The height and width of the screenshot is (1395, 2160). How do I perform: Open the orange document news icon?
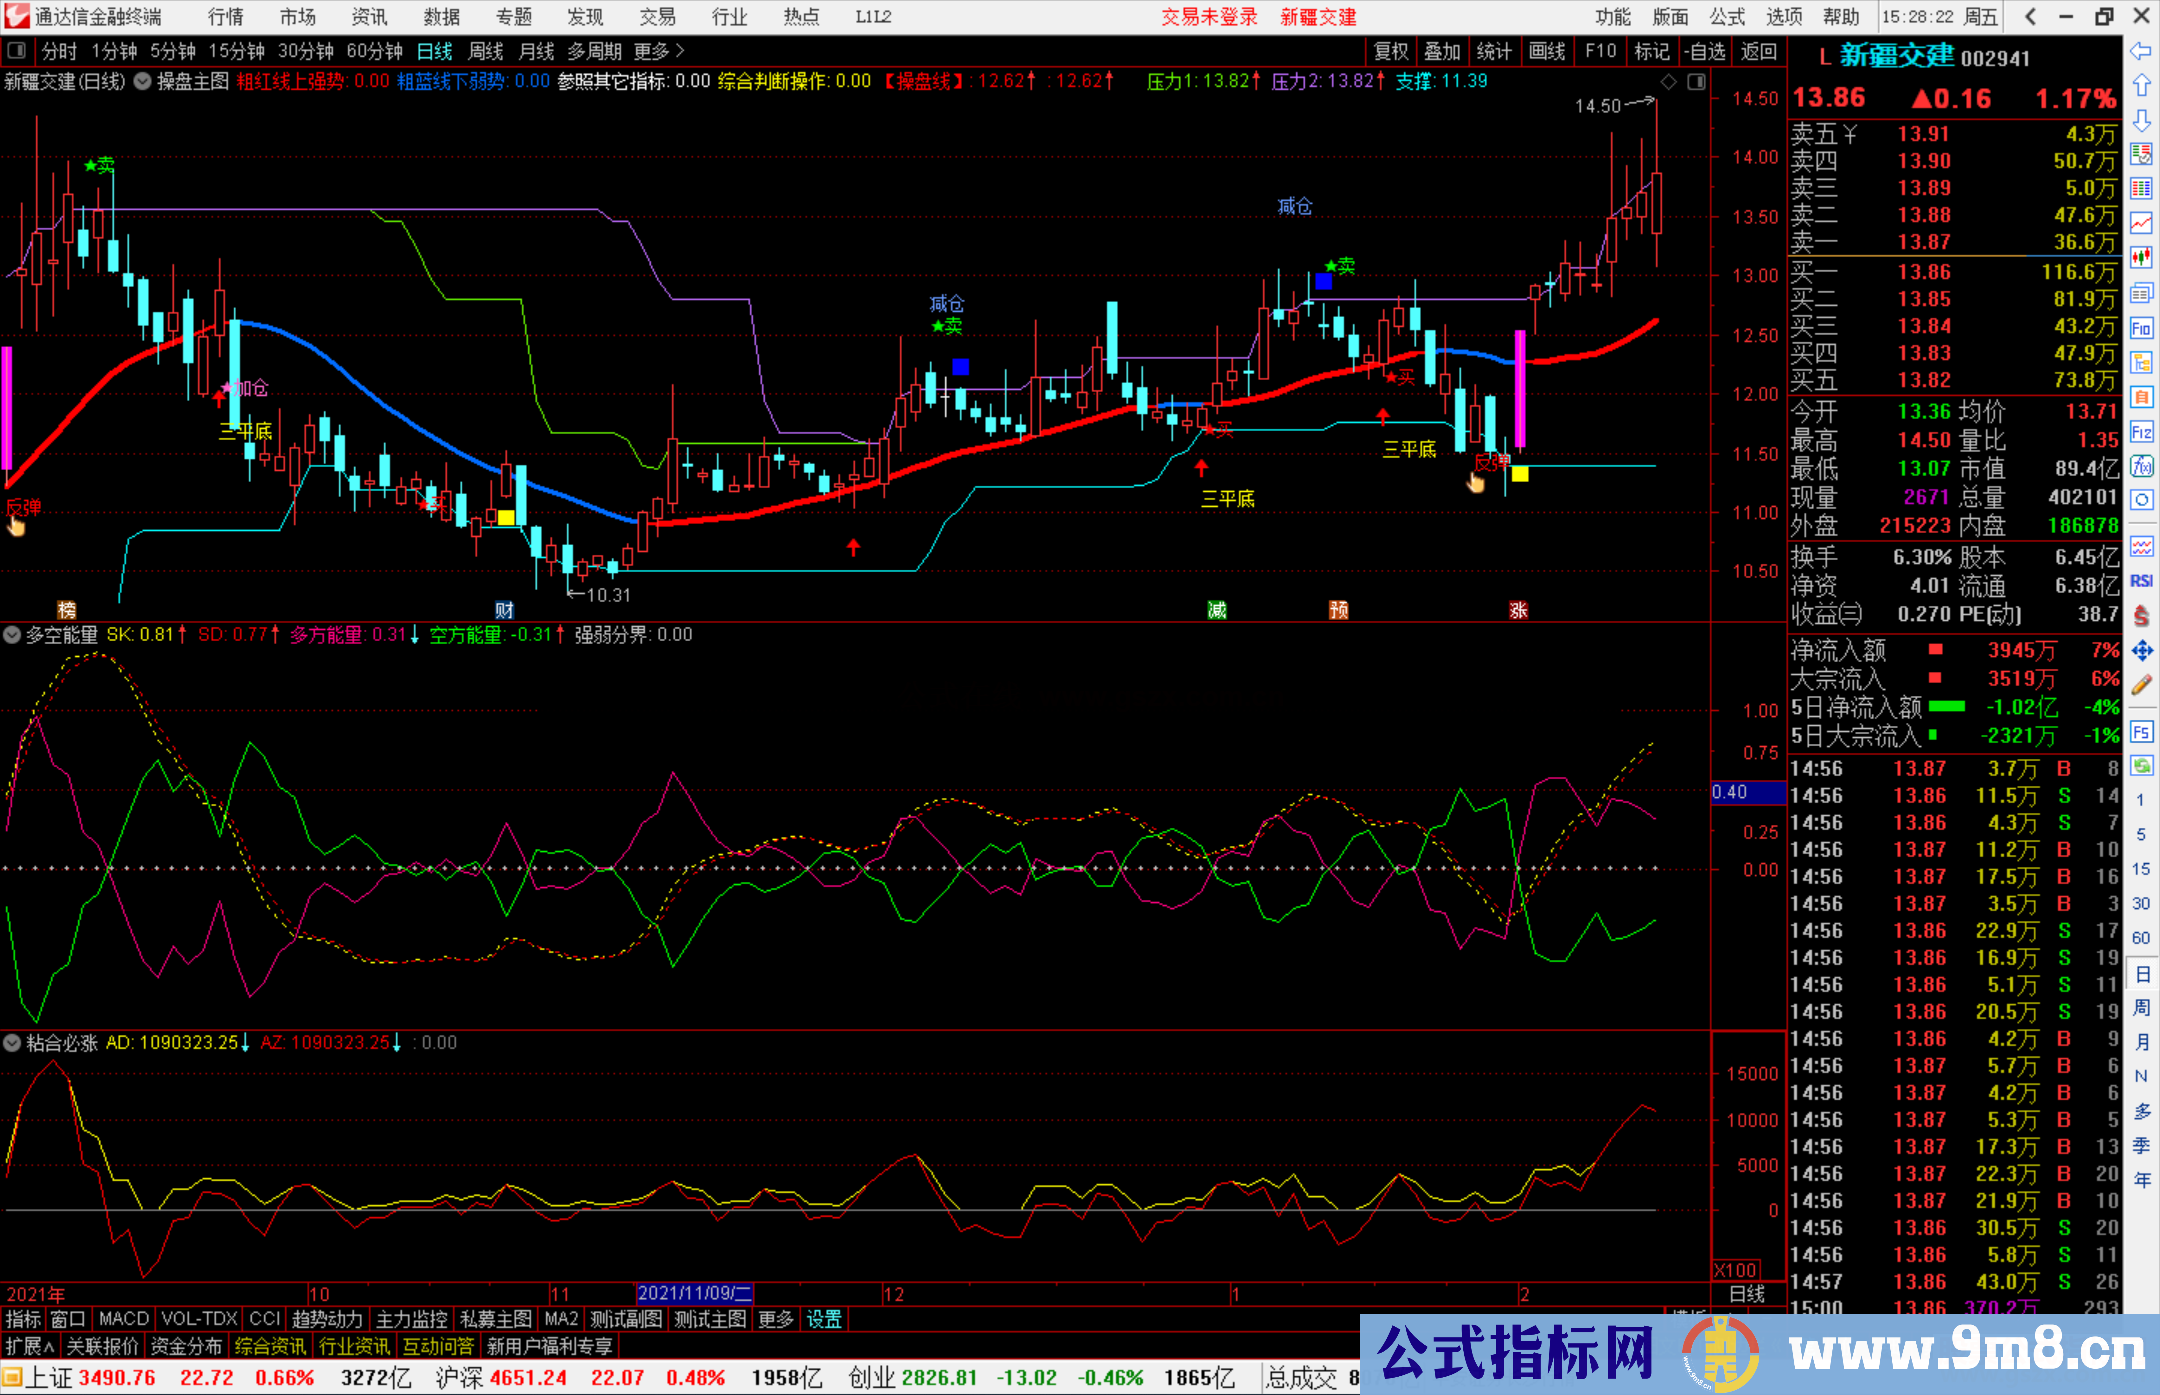[x=2141, y=397]
